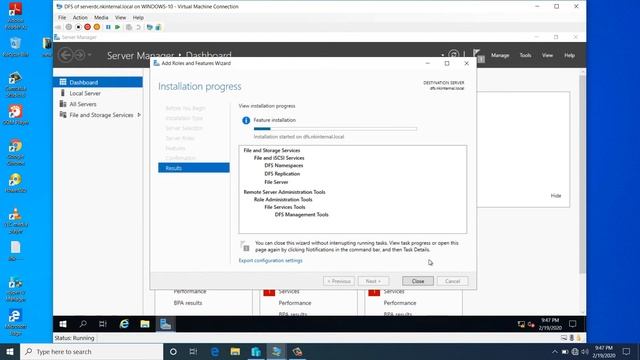Select the Results wizard step
This screenshot has height=360, width=640.
(x=194, y=168)
